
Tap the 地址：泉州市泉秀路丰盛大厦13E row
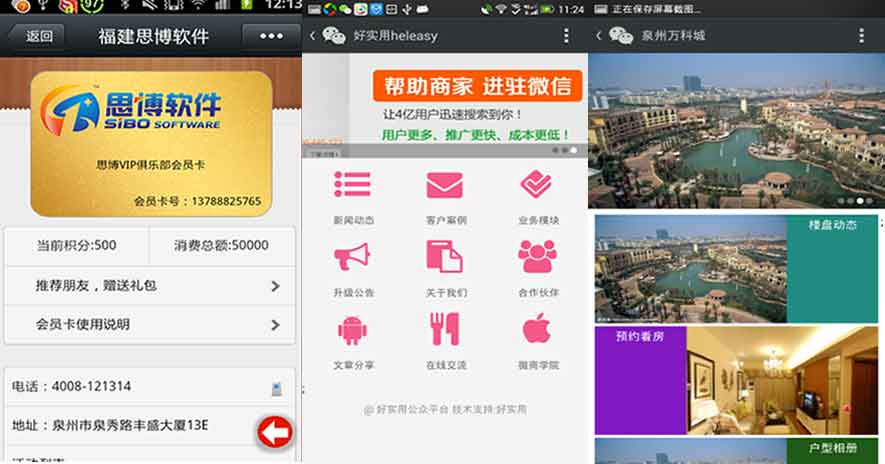(150, 426)
